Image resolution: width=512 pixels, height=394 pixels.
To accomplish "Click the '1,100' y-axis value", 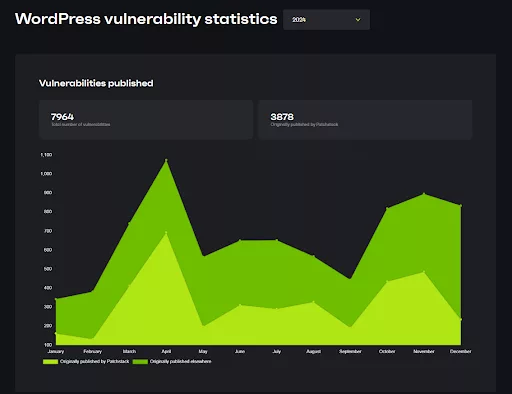I will tap(46, 155).
